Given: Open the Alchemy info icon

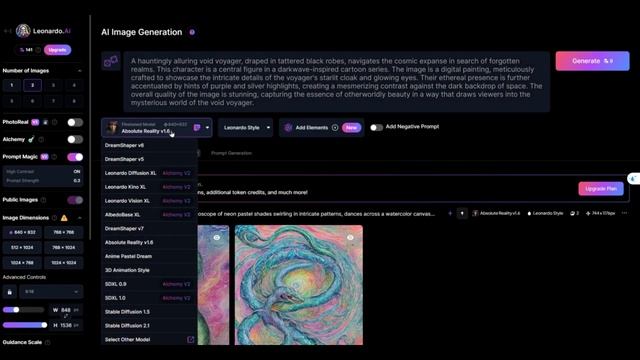Looking at the screenshot, I should tap(41, 140).
